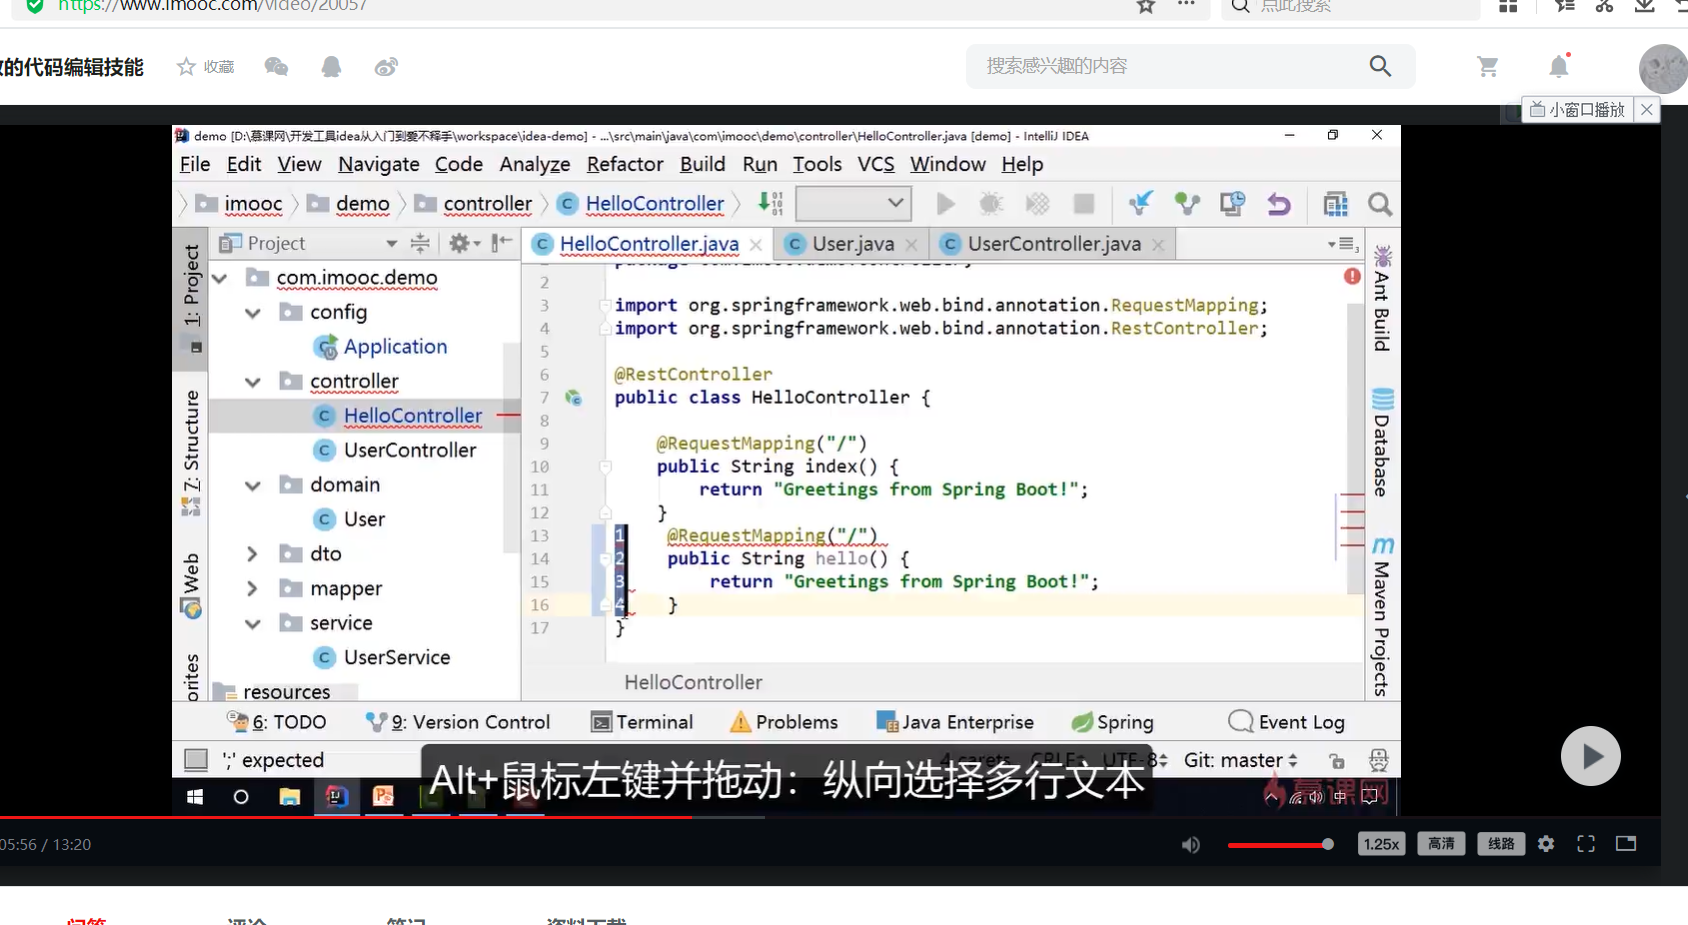Image resolution: width=1688 pixels, height=925 pixels.
Task: Toggle the Database side panel
Action: [x=1382, y=442]
